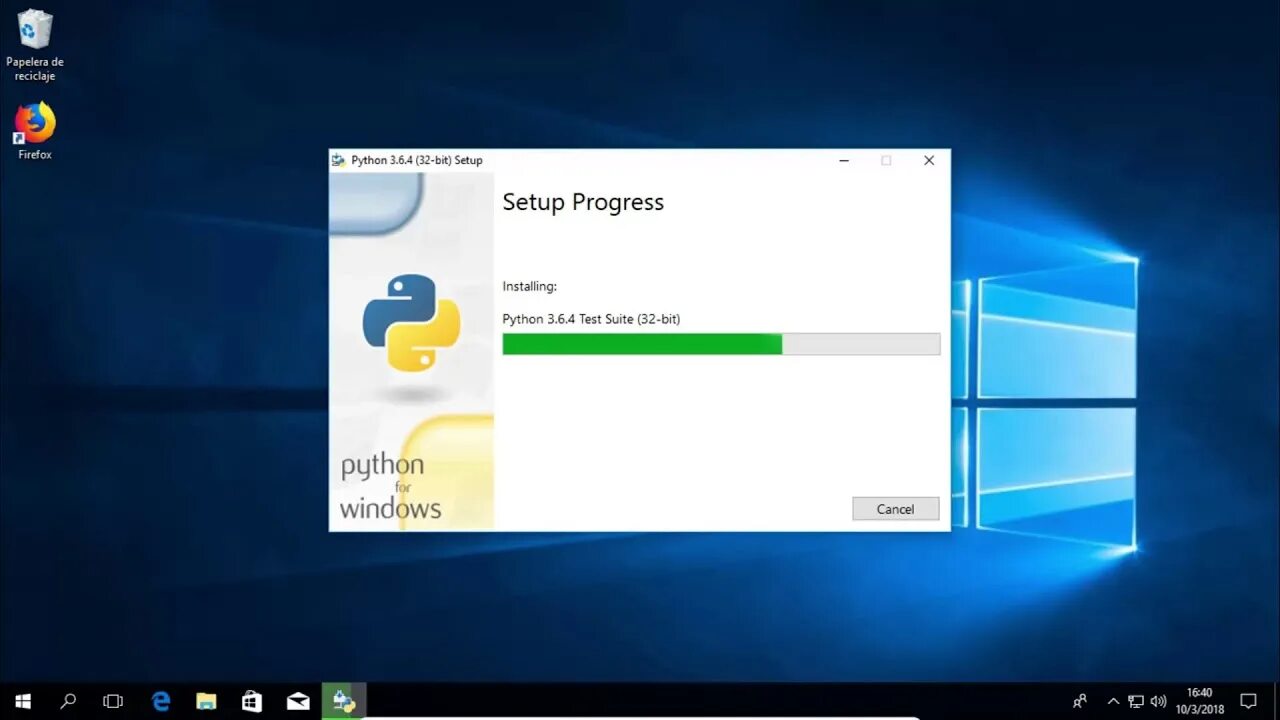1280x720 pixels.
Task: Click the Python icon in the setup title bar
Action: [x=339, y=160]
